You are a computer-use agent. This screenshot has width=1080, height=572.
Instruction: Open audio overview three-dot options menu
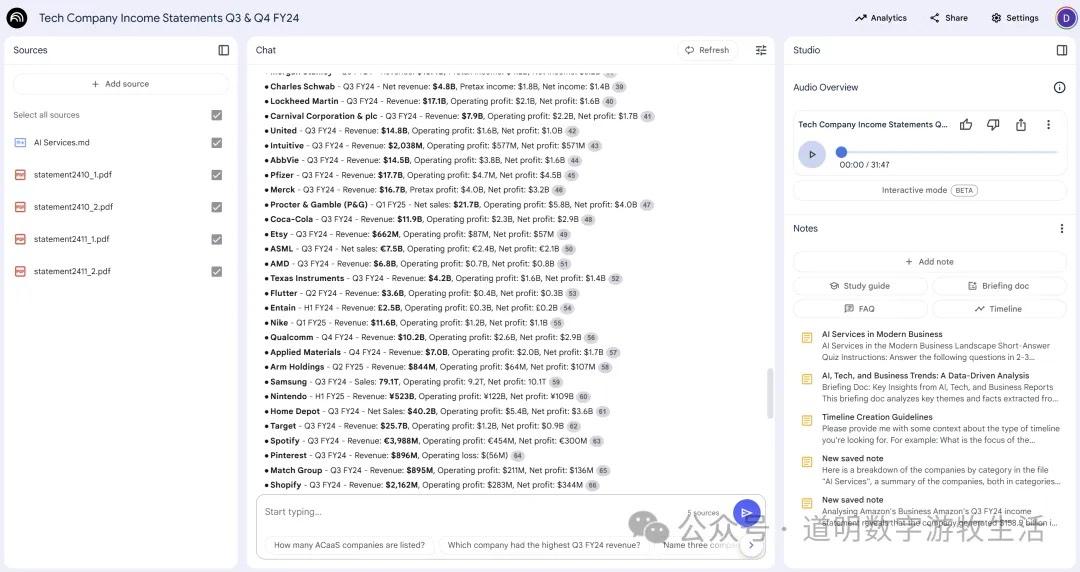tap(1048, 125)
